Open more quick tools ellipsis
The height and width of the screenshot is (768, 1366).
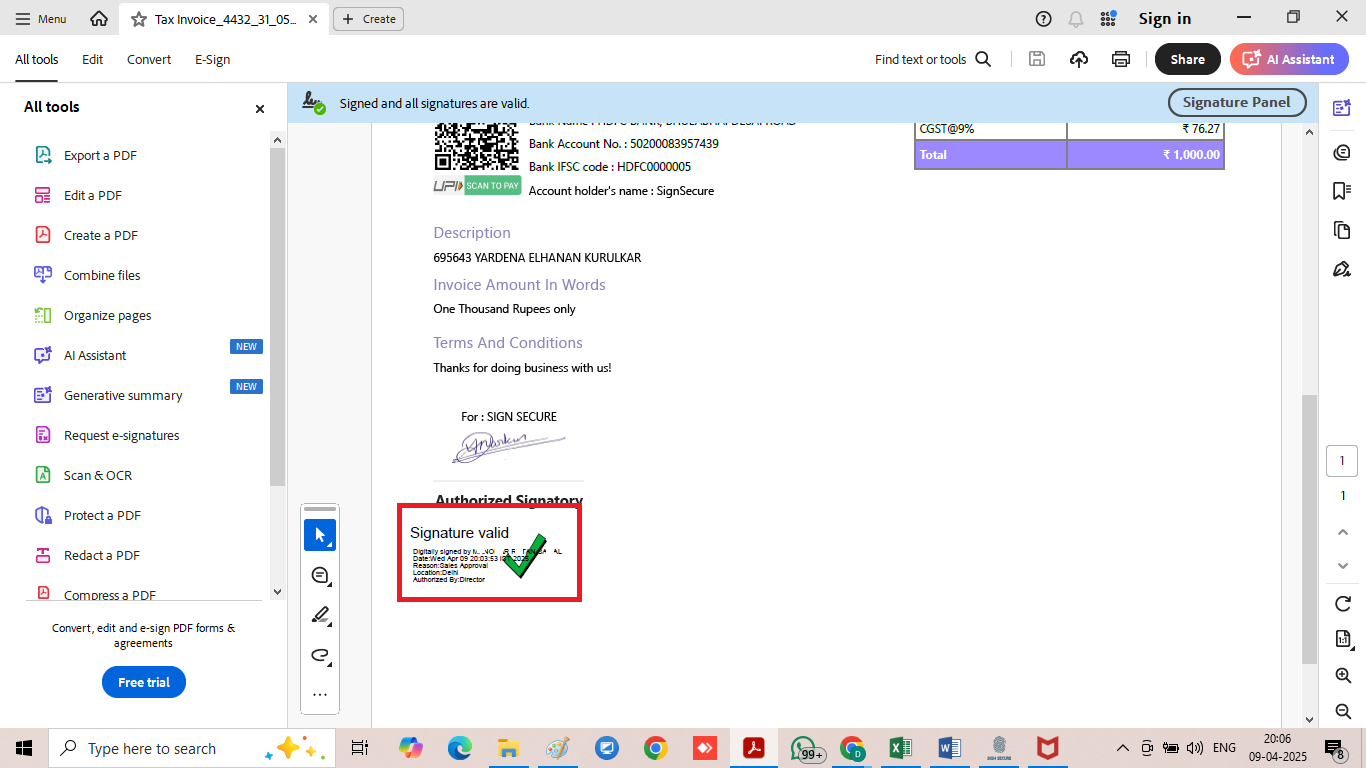(320, 694)
